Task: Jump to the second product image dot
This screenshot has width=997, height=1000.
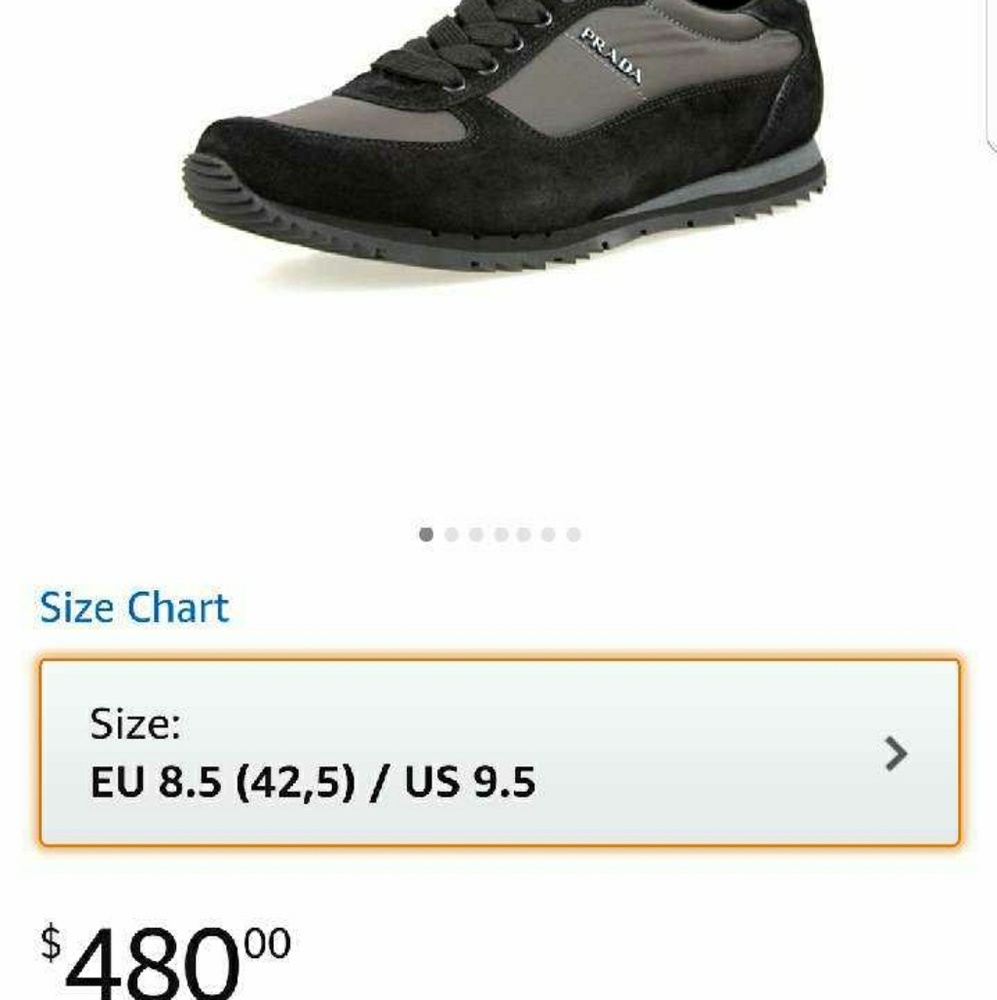Action: [451, 534]
